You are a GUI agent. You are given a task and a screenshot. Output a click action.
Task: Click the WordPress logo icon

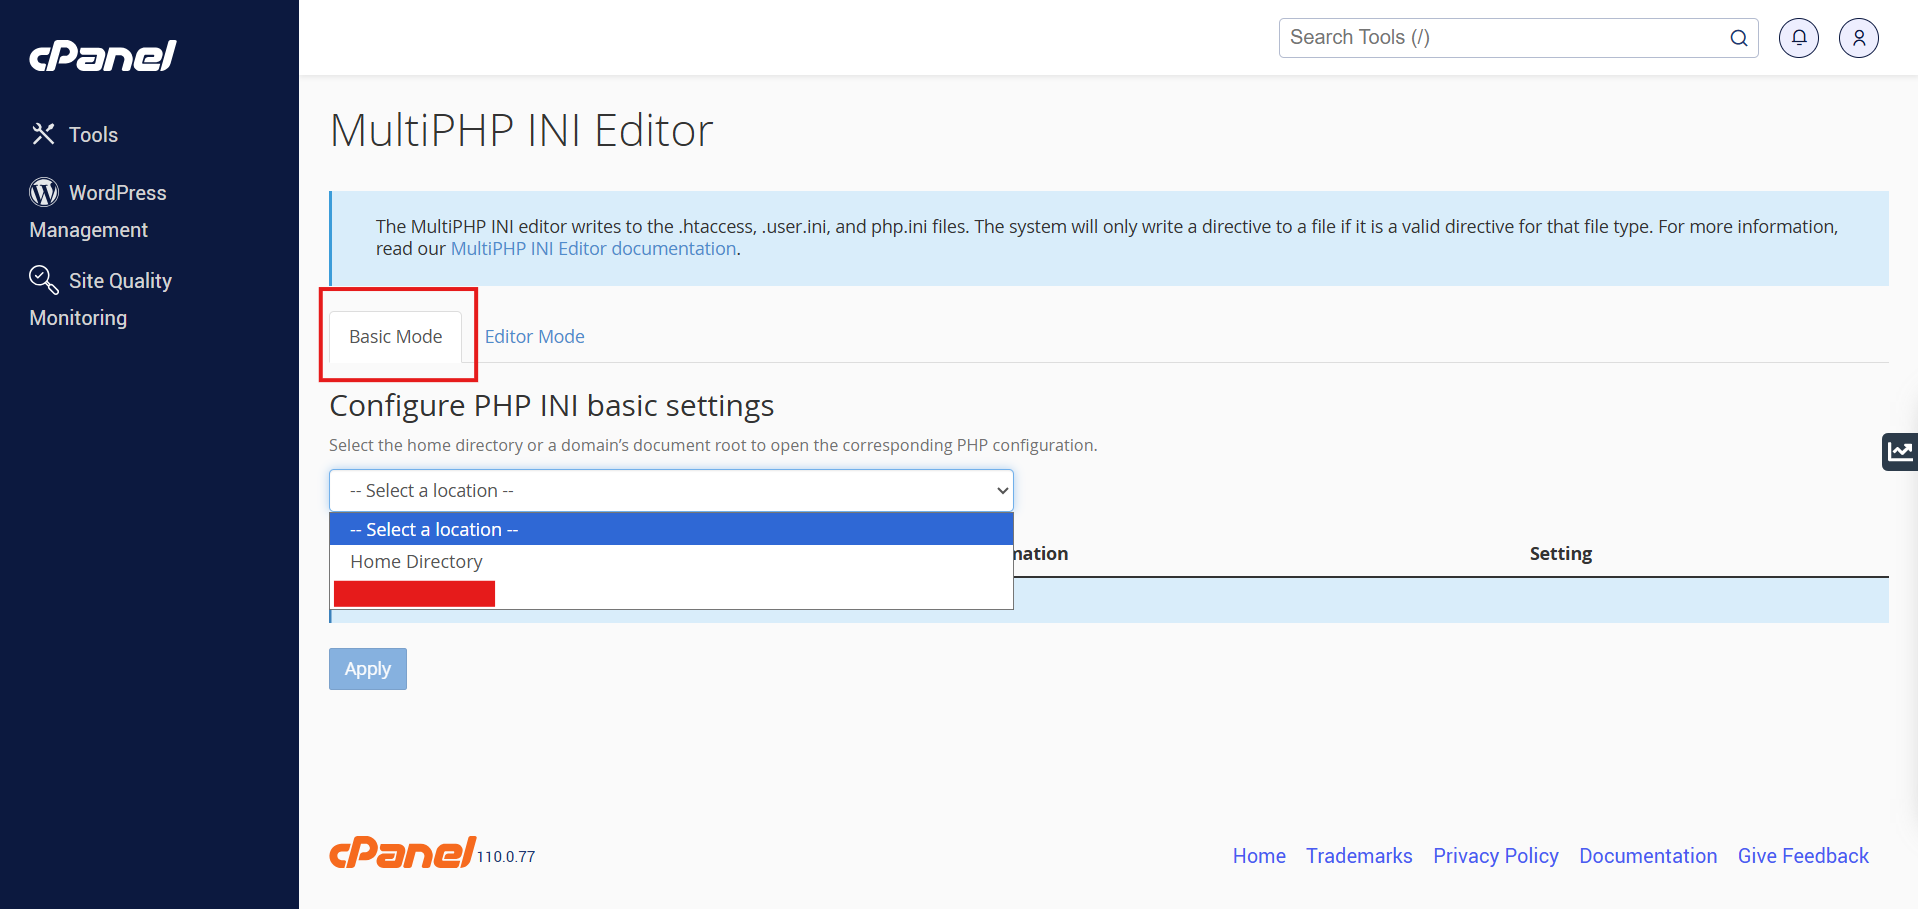pyautogui.click(x=44, y=192)
